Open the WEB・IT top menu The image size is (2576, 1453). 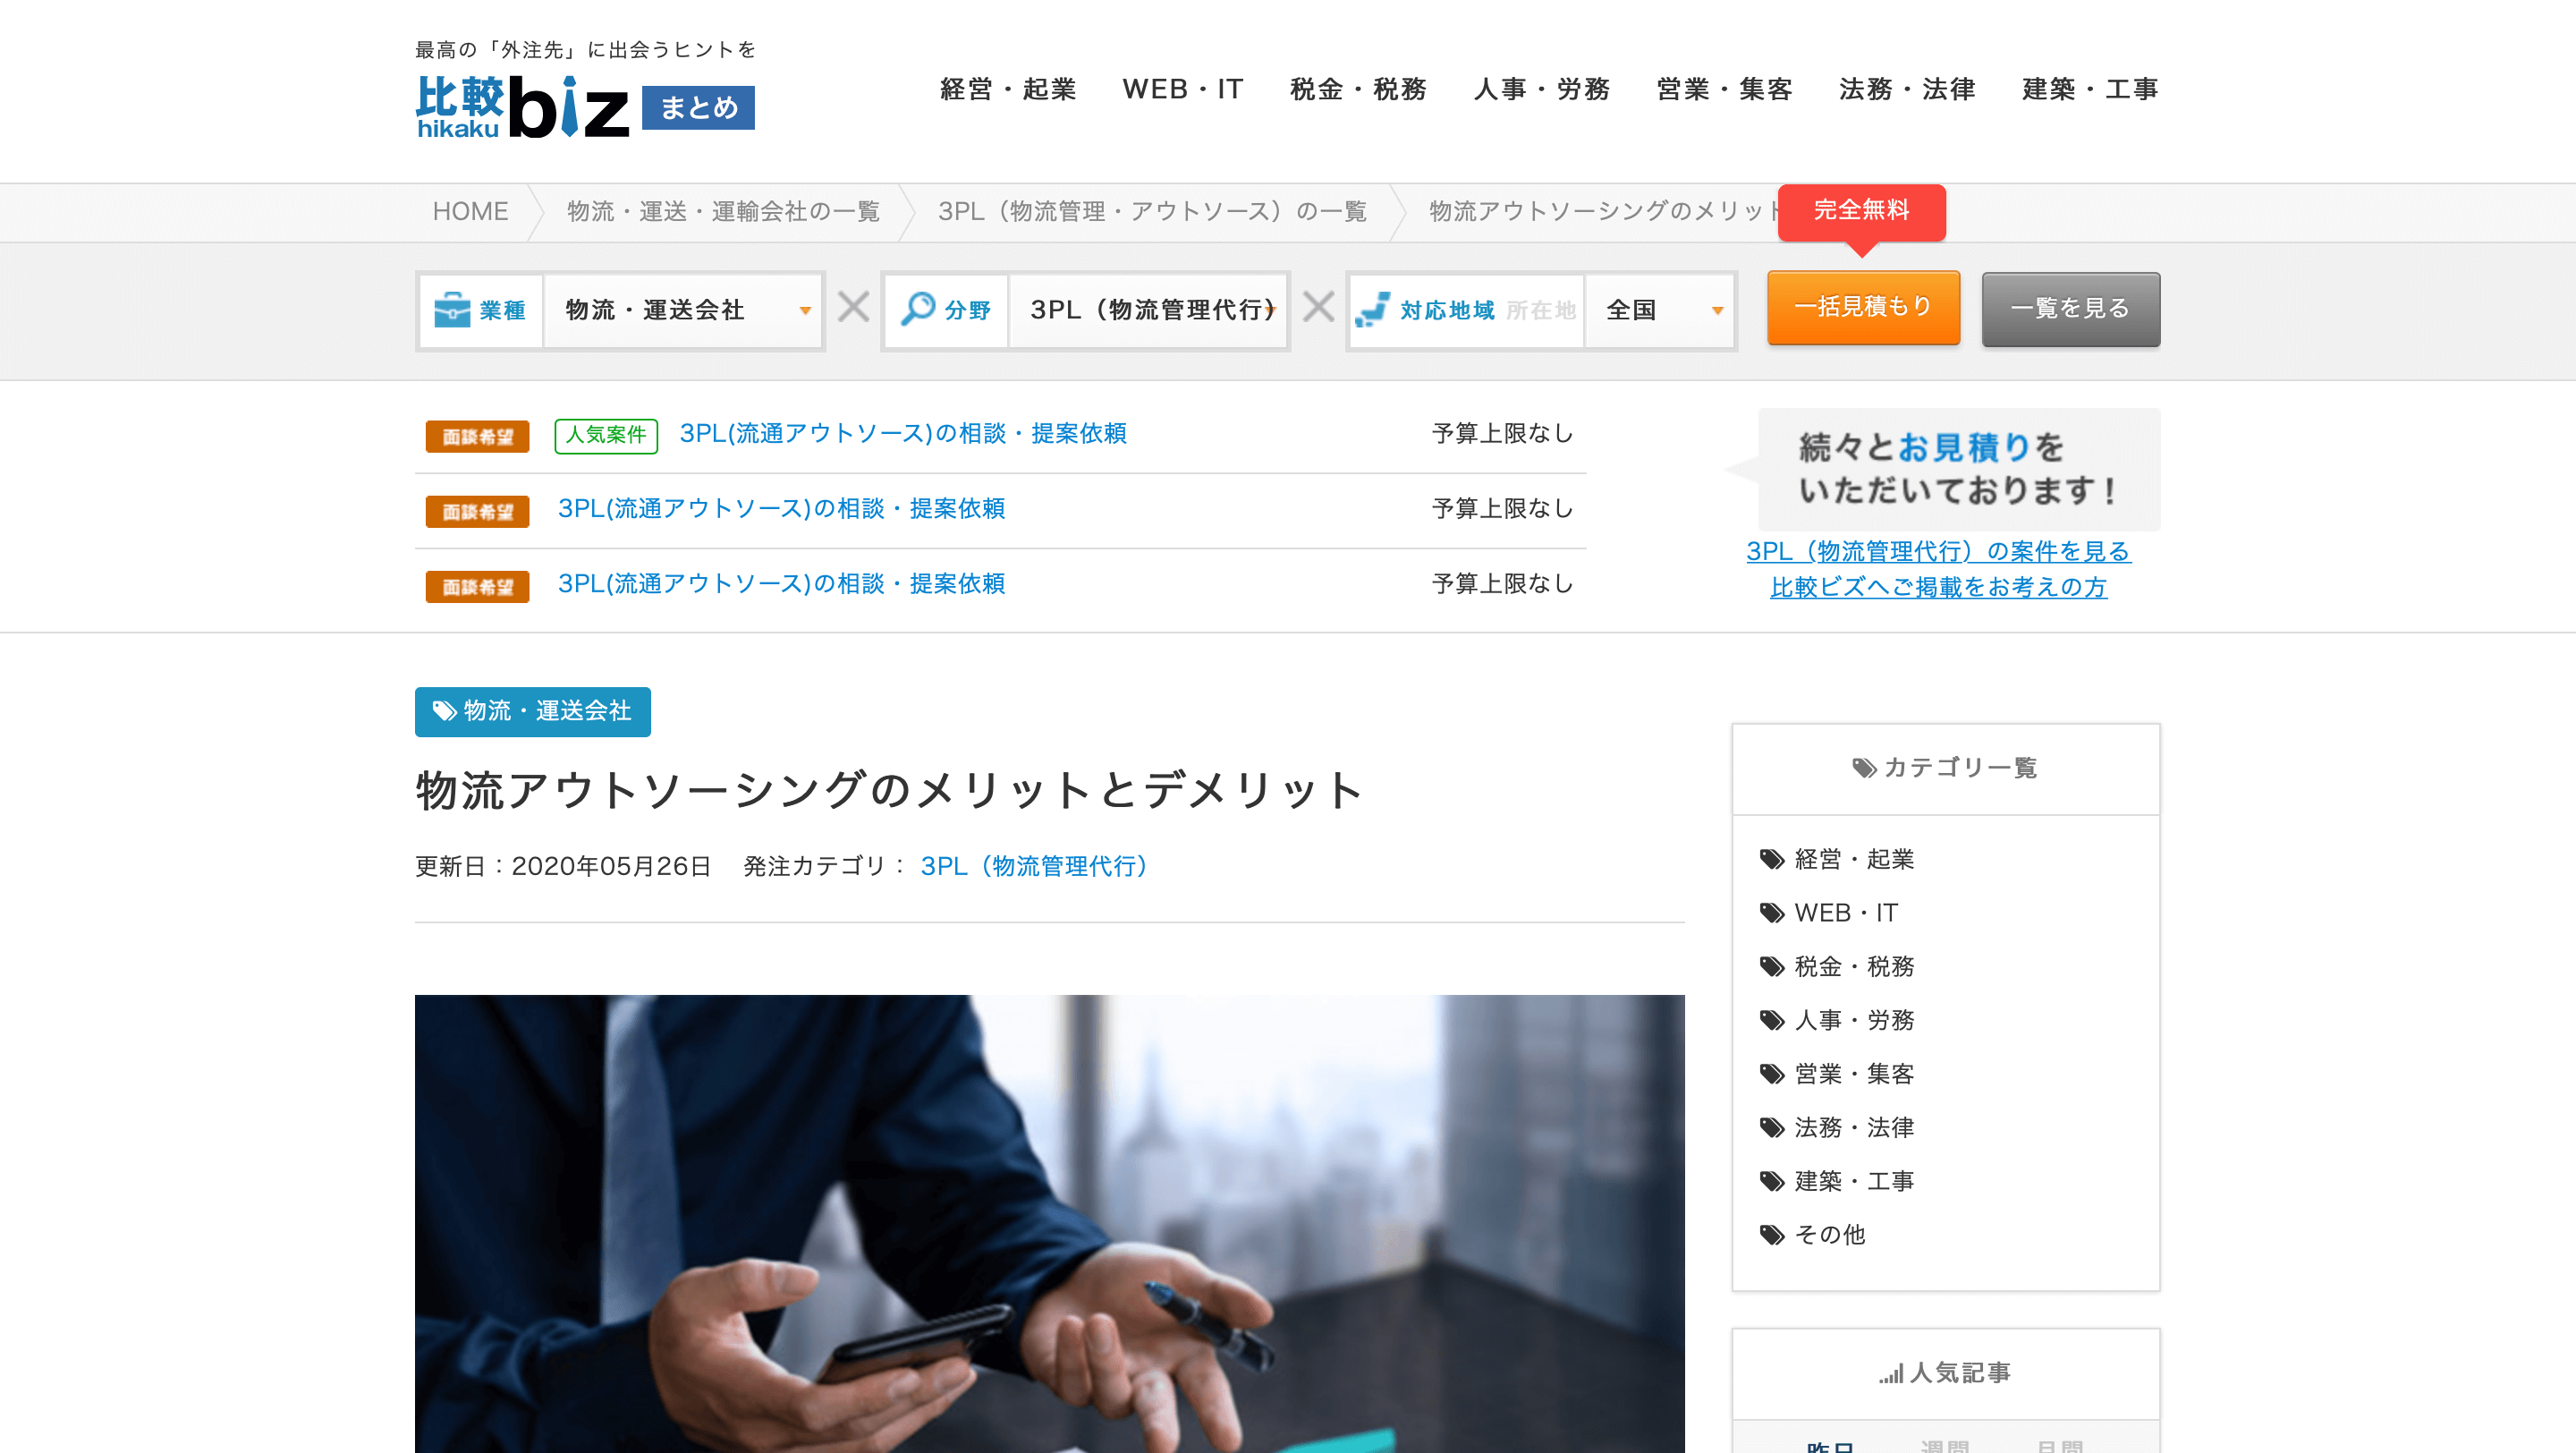(1182, 89)
